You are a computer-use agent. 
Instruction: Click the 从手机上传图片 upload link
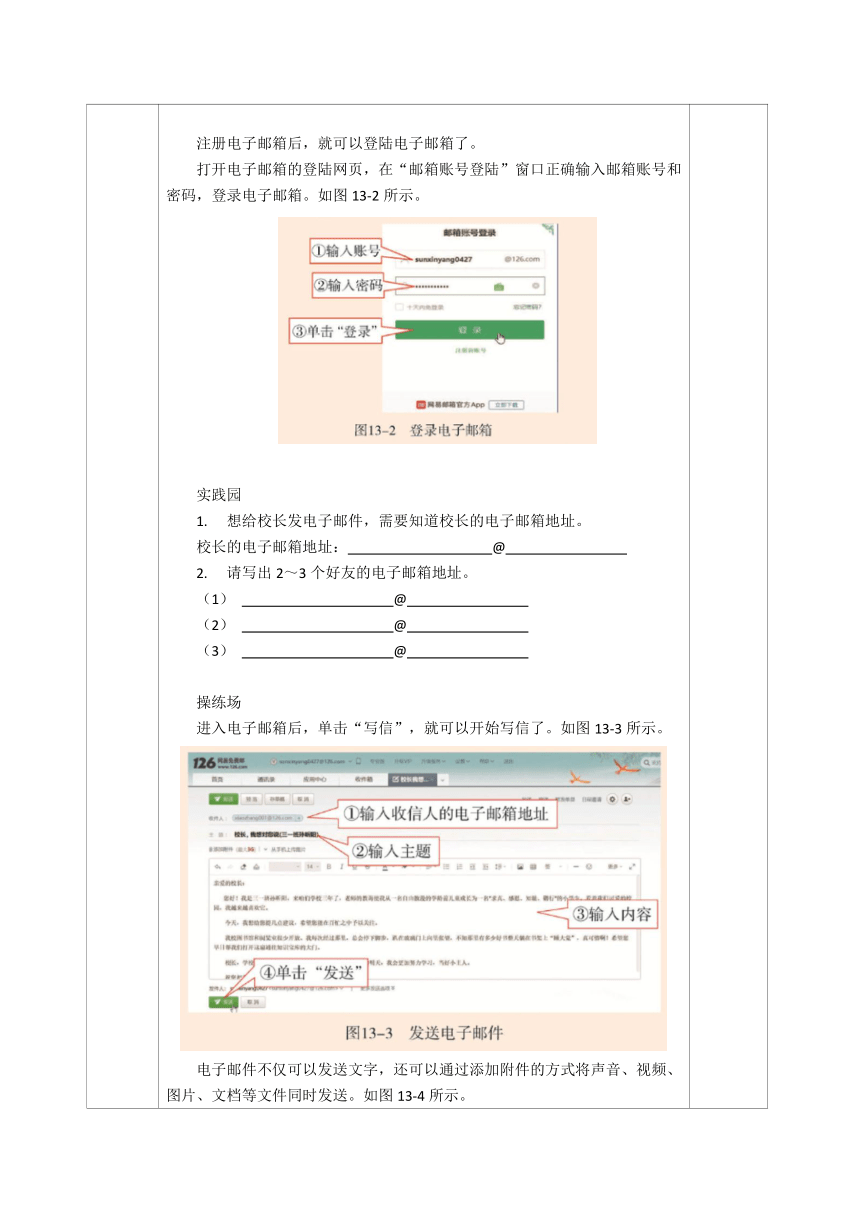[x=288, y=848]
